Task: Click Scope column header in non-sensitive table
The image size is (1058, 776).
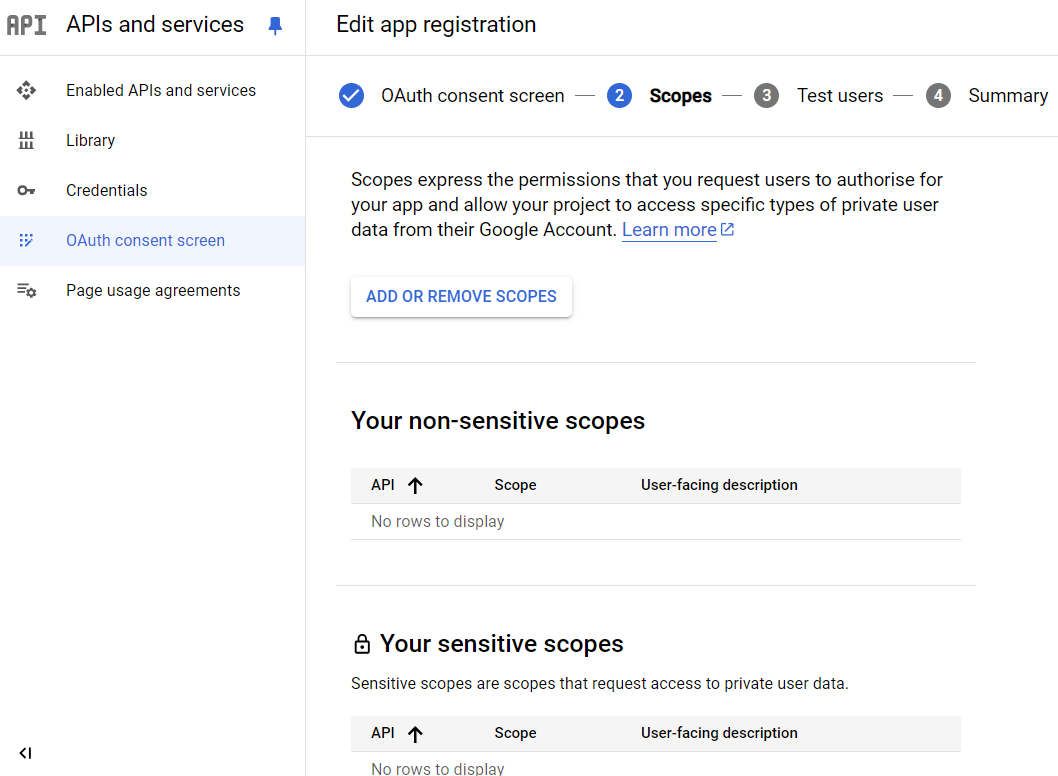Action: tap(516, 485)
